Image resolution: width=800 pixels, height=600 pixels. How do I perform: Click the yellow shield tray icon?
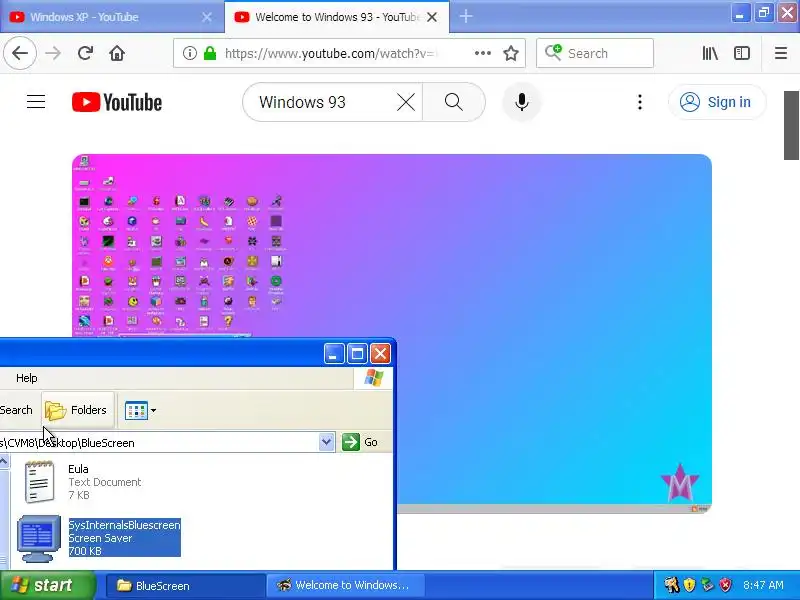(689, 585)
